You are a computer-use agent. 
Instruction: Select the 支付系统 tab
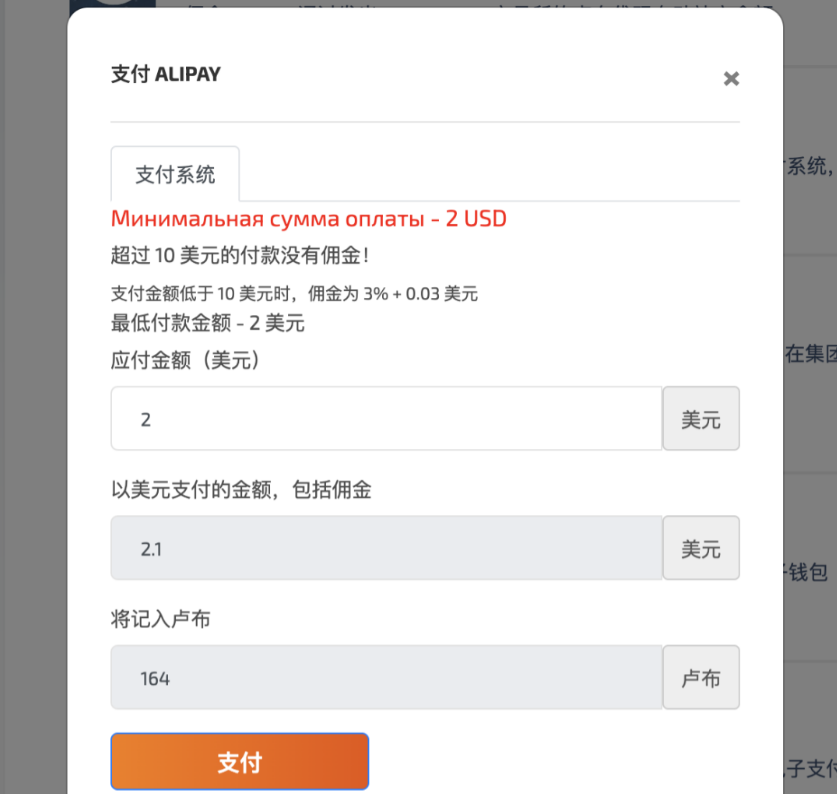pos(175,175)
